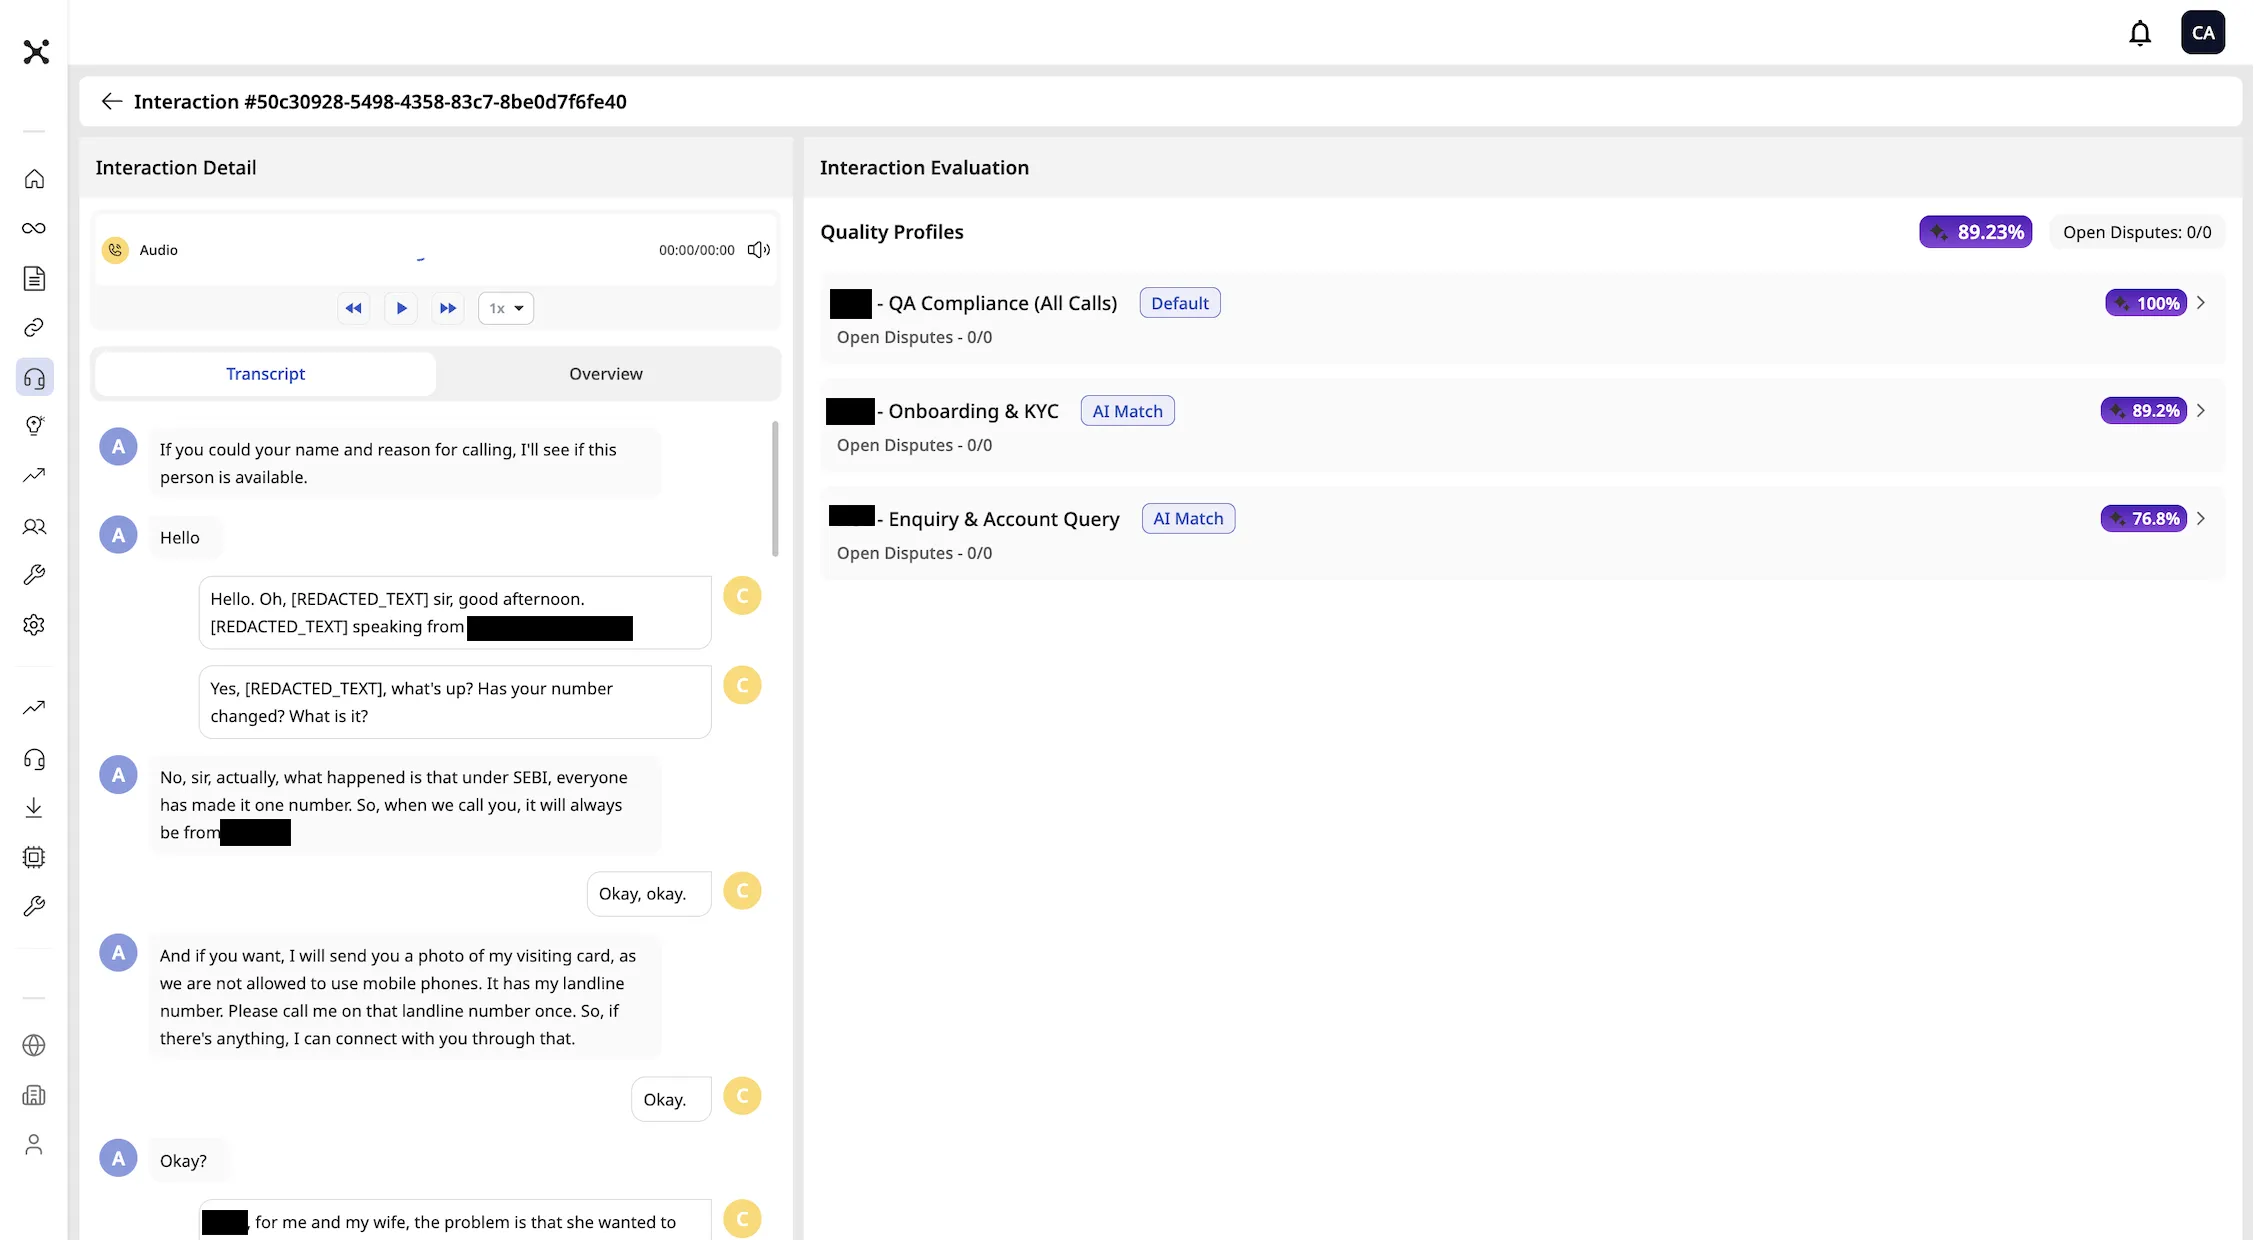
Task: Expand Onboarding & KYC profile chevron
Action: click(x=2201, y=411)
